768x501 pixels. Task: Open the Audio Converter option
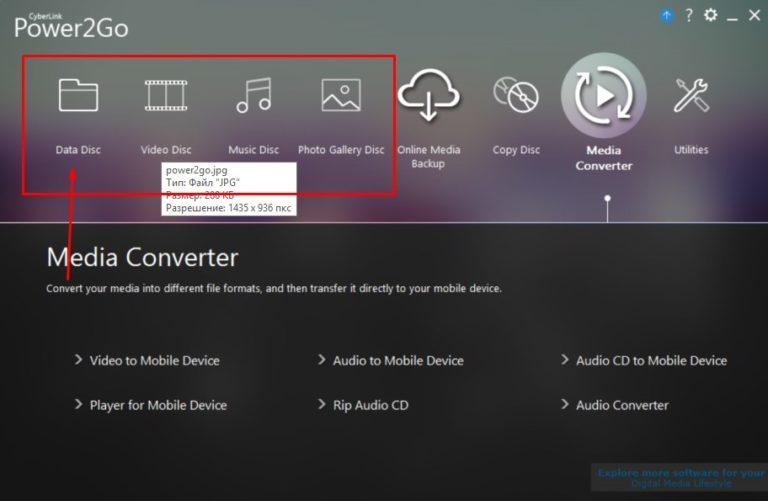tap(622, 405)
